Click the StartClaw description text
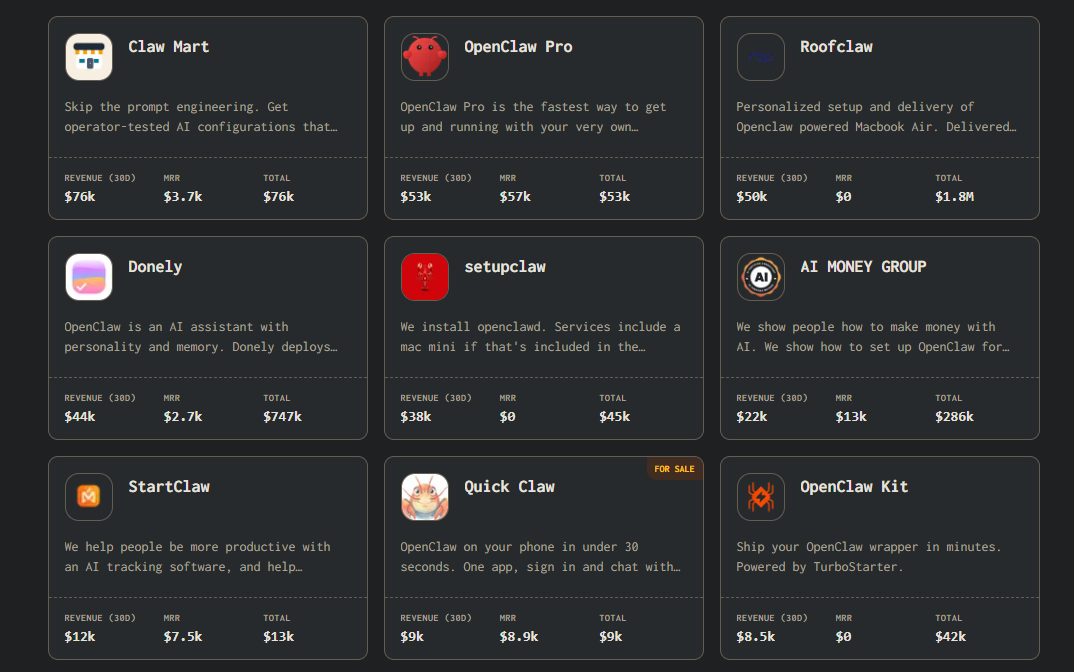The height and width of the screenshot is (672, 1074). [197, 557]
